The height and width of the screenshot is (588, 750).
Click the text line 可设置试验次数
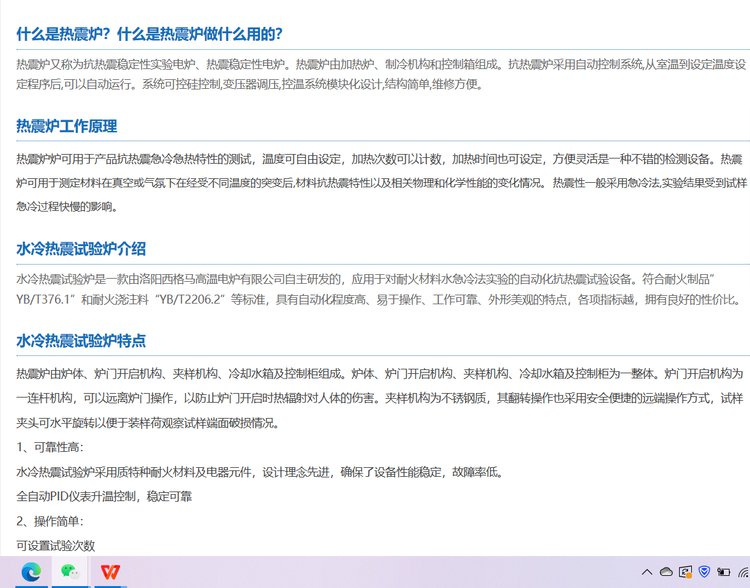(56, 546)
